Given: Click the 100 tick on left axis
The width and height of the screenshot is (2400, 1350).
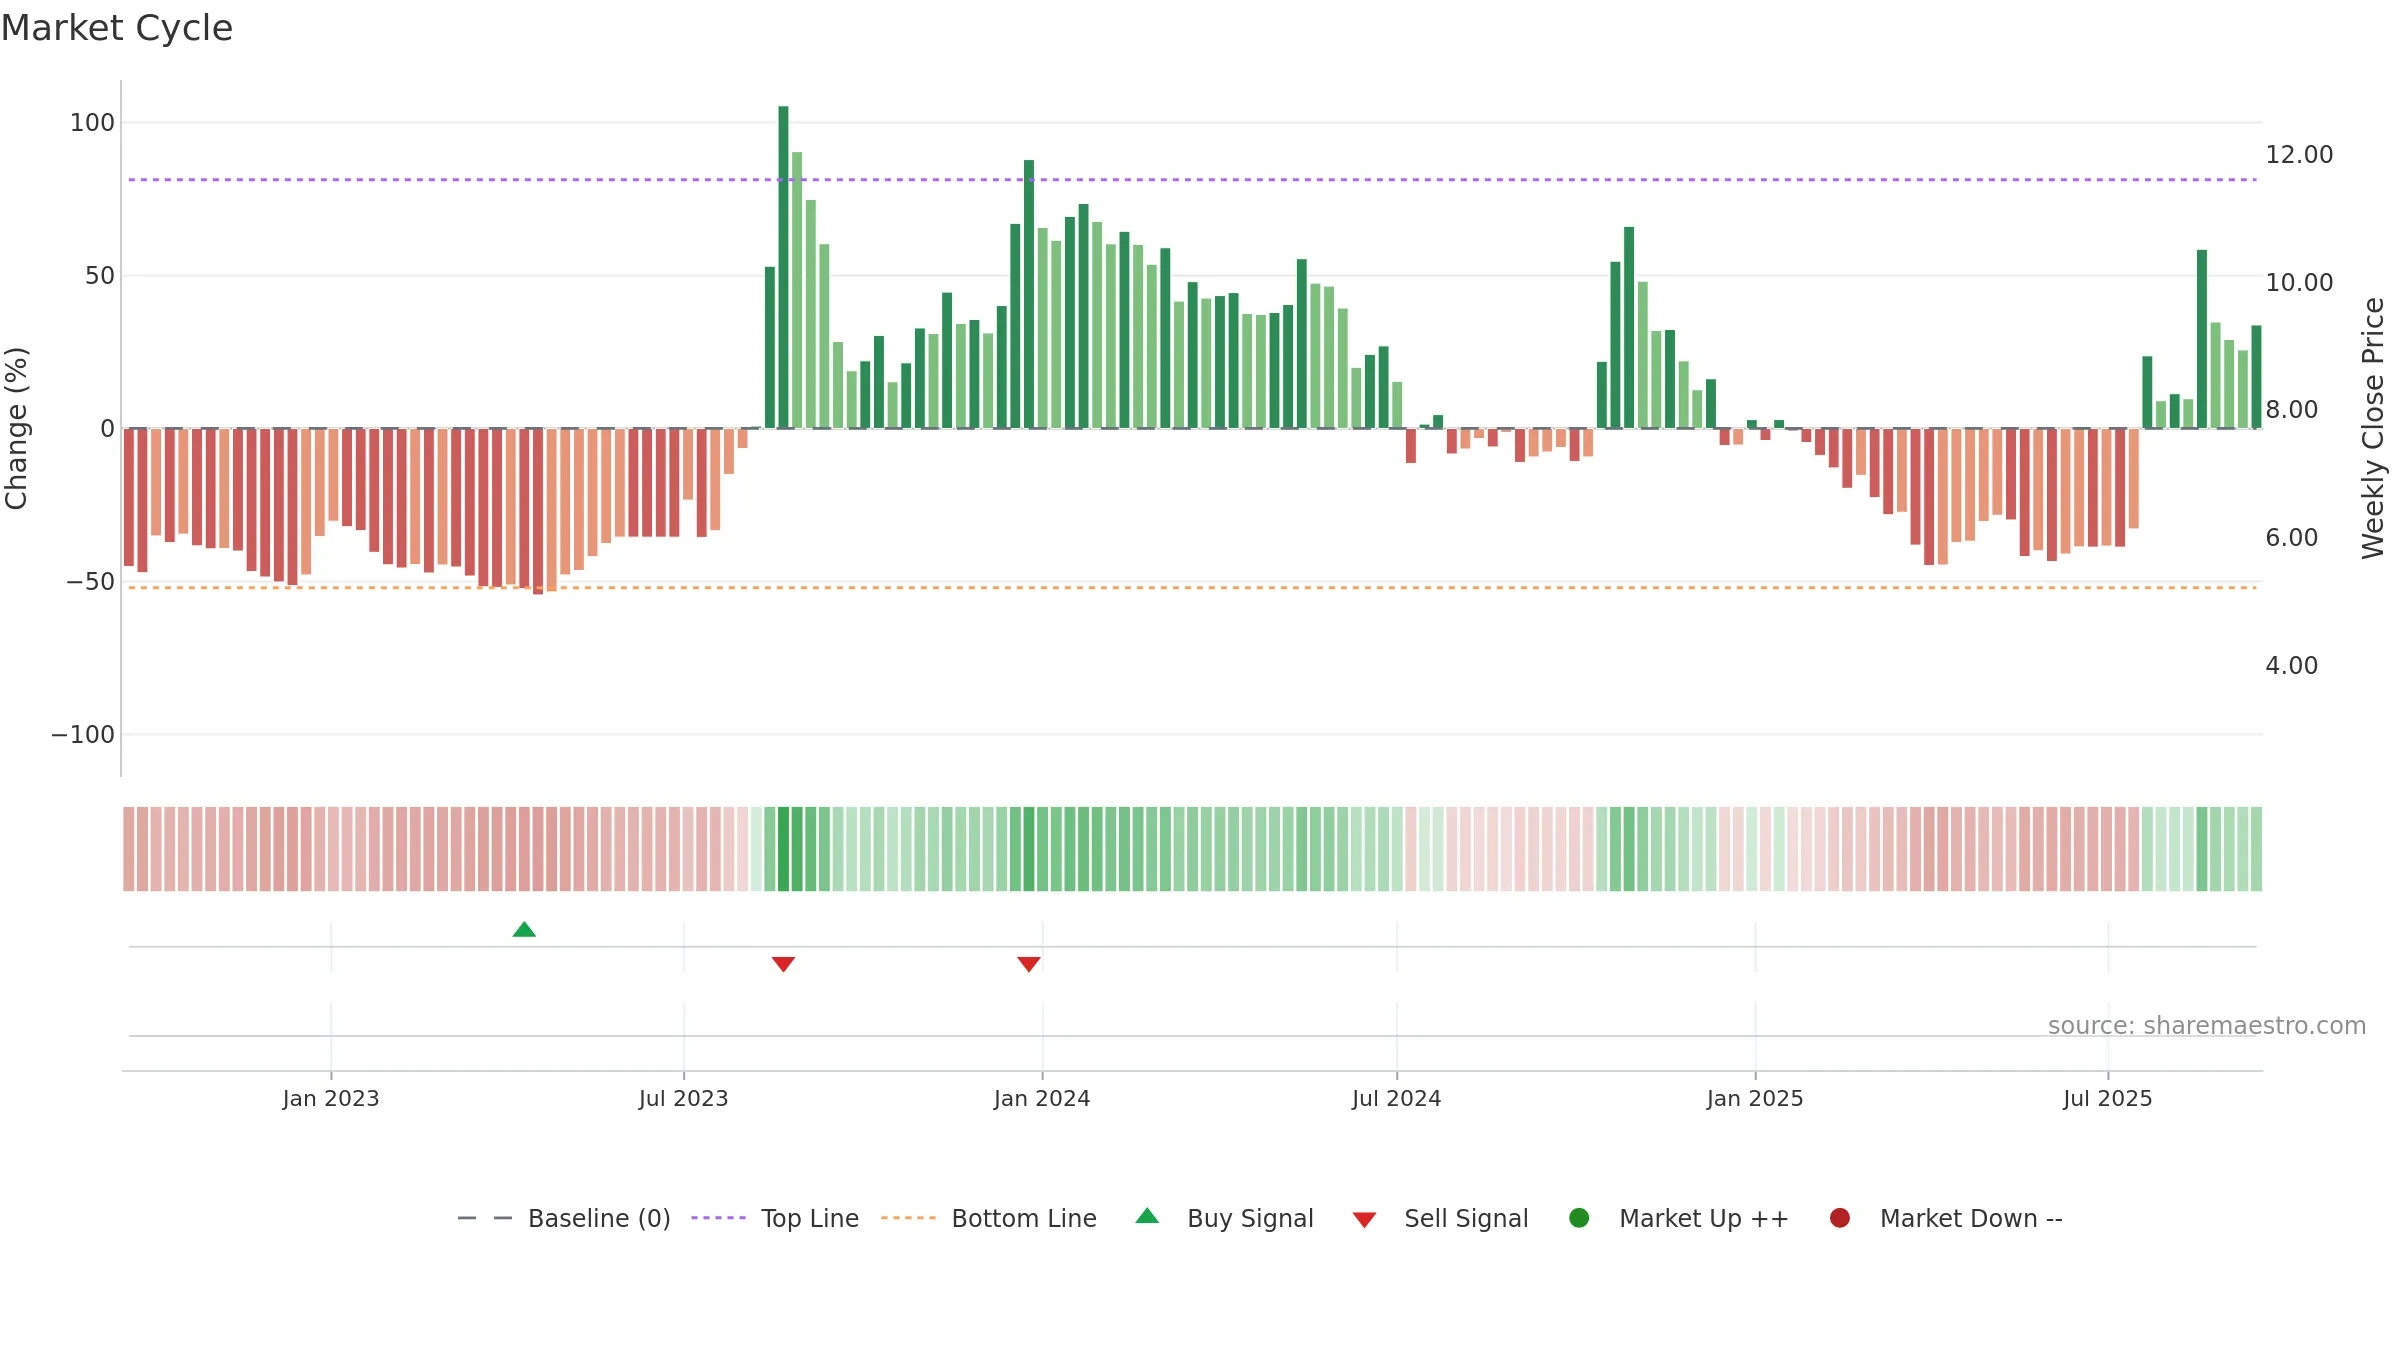Looking at the screenshot, I should (x=92, y=123).
